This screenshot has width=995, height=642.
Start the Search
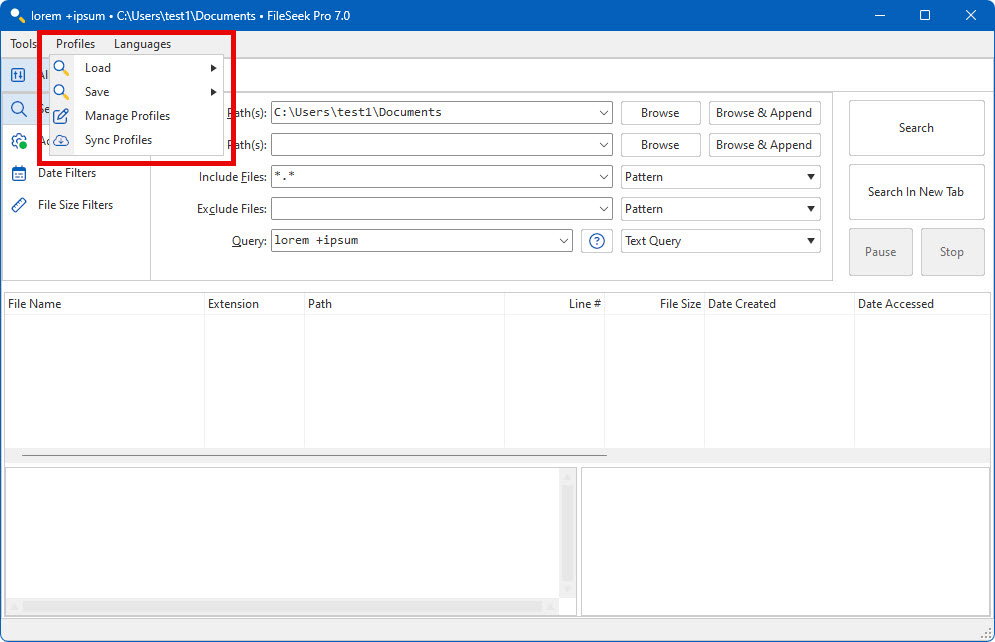coord(916,128)
